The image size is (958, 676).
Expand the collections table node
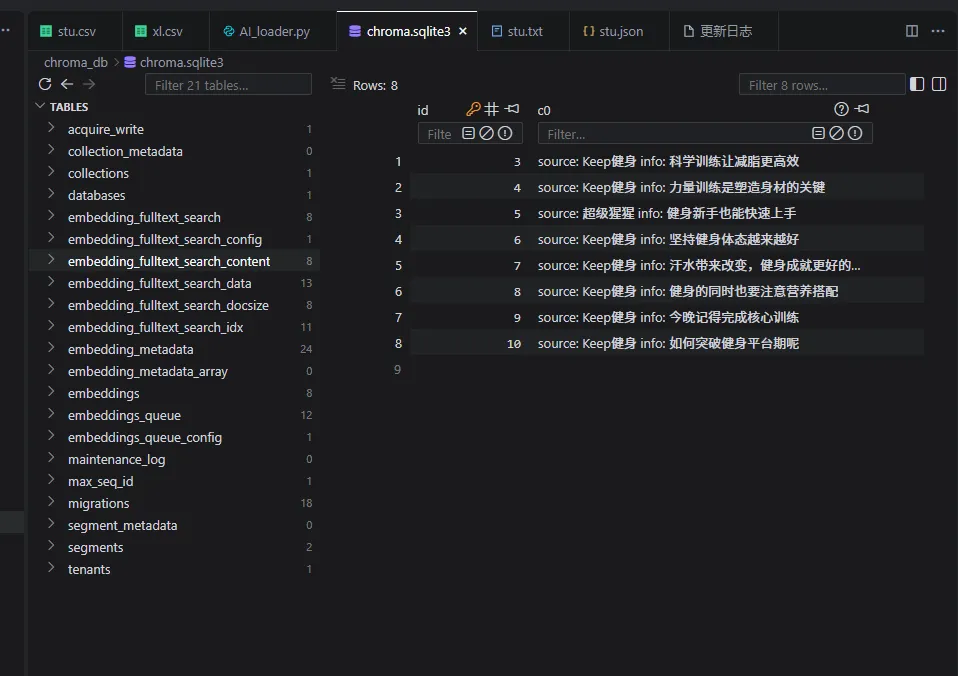[51, 173]
